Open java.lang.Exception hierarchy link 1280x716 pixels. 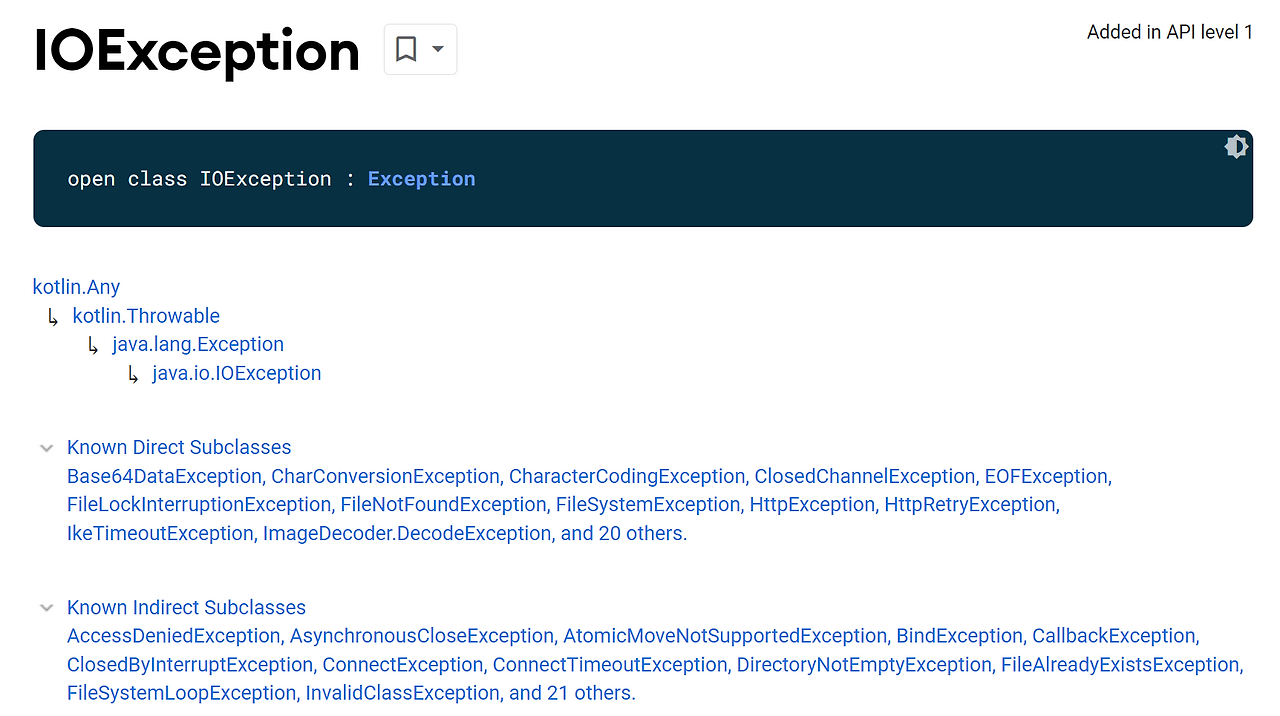198,344
